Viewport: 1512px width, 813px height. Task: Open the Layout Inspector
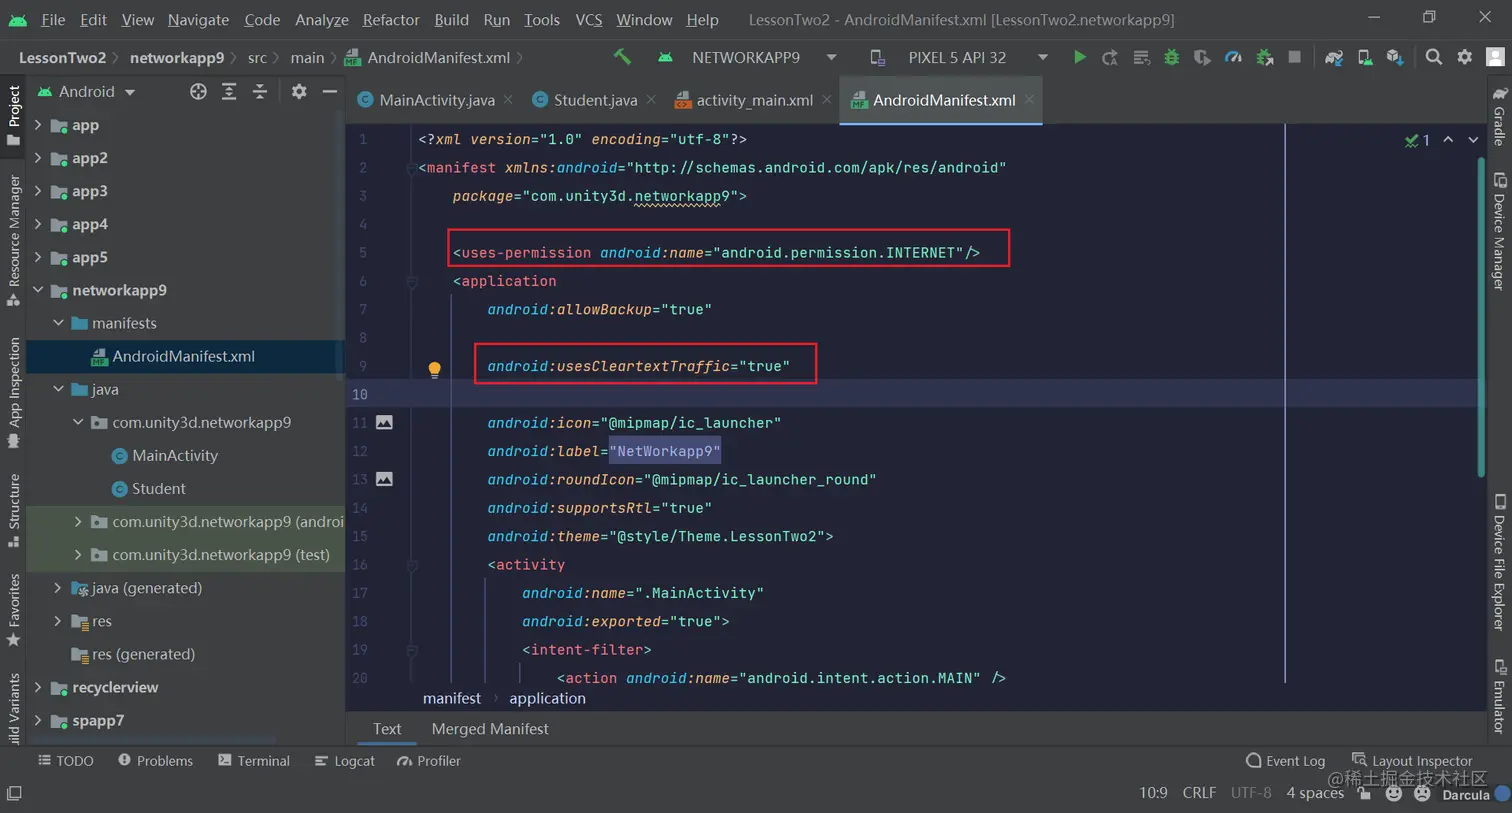click(x=1412, y=760)
